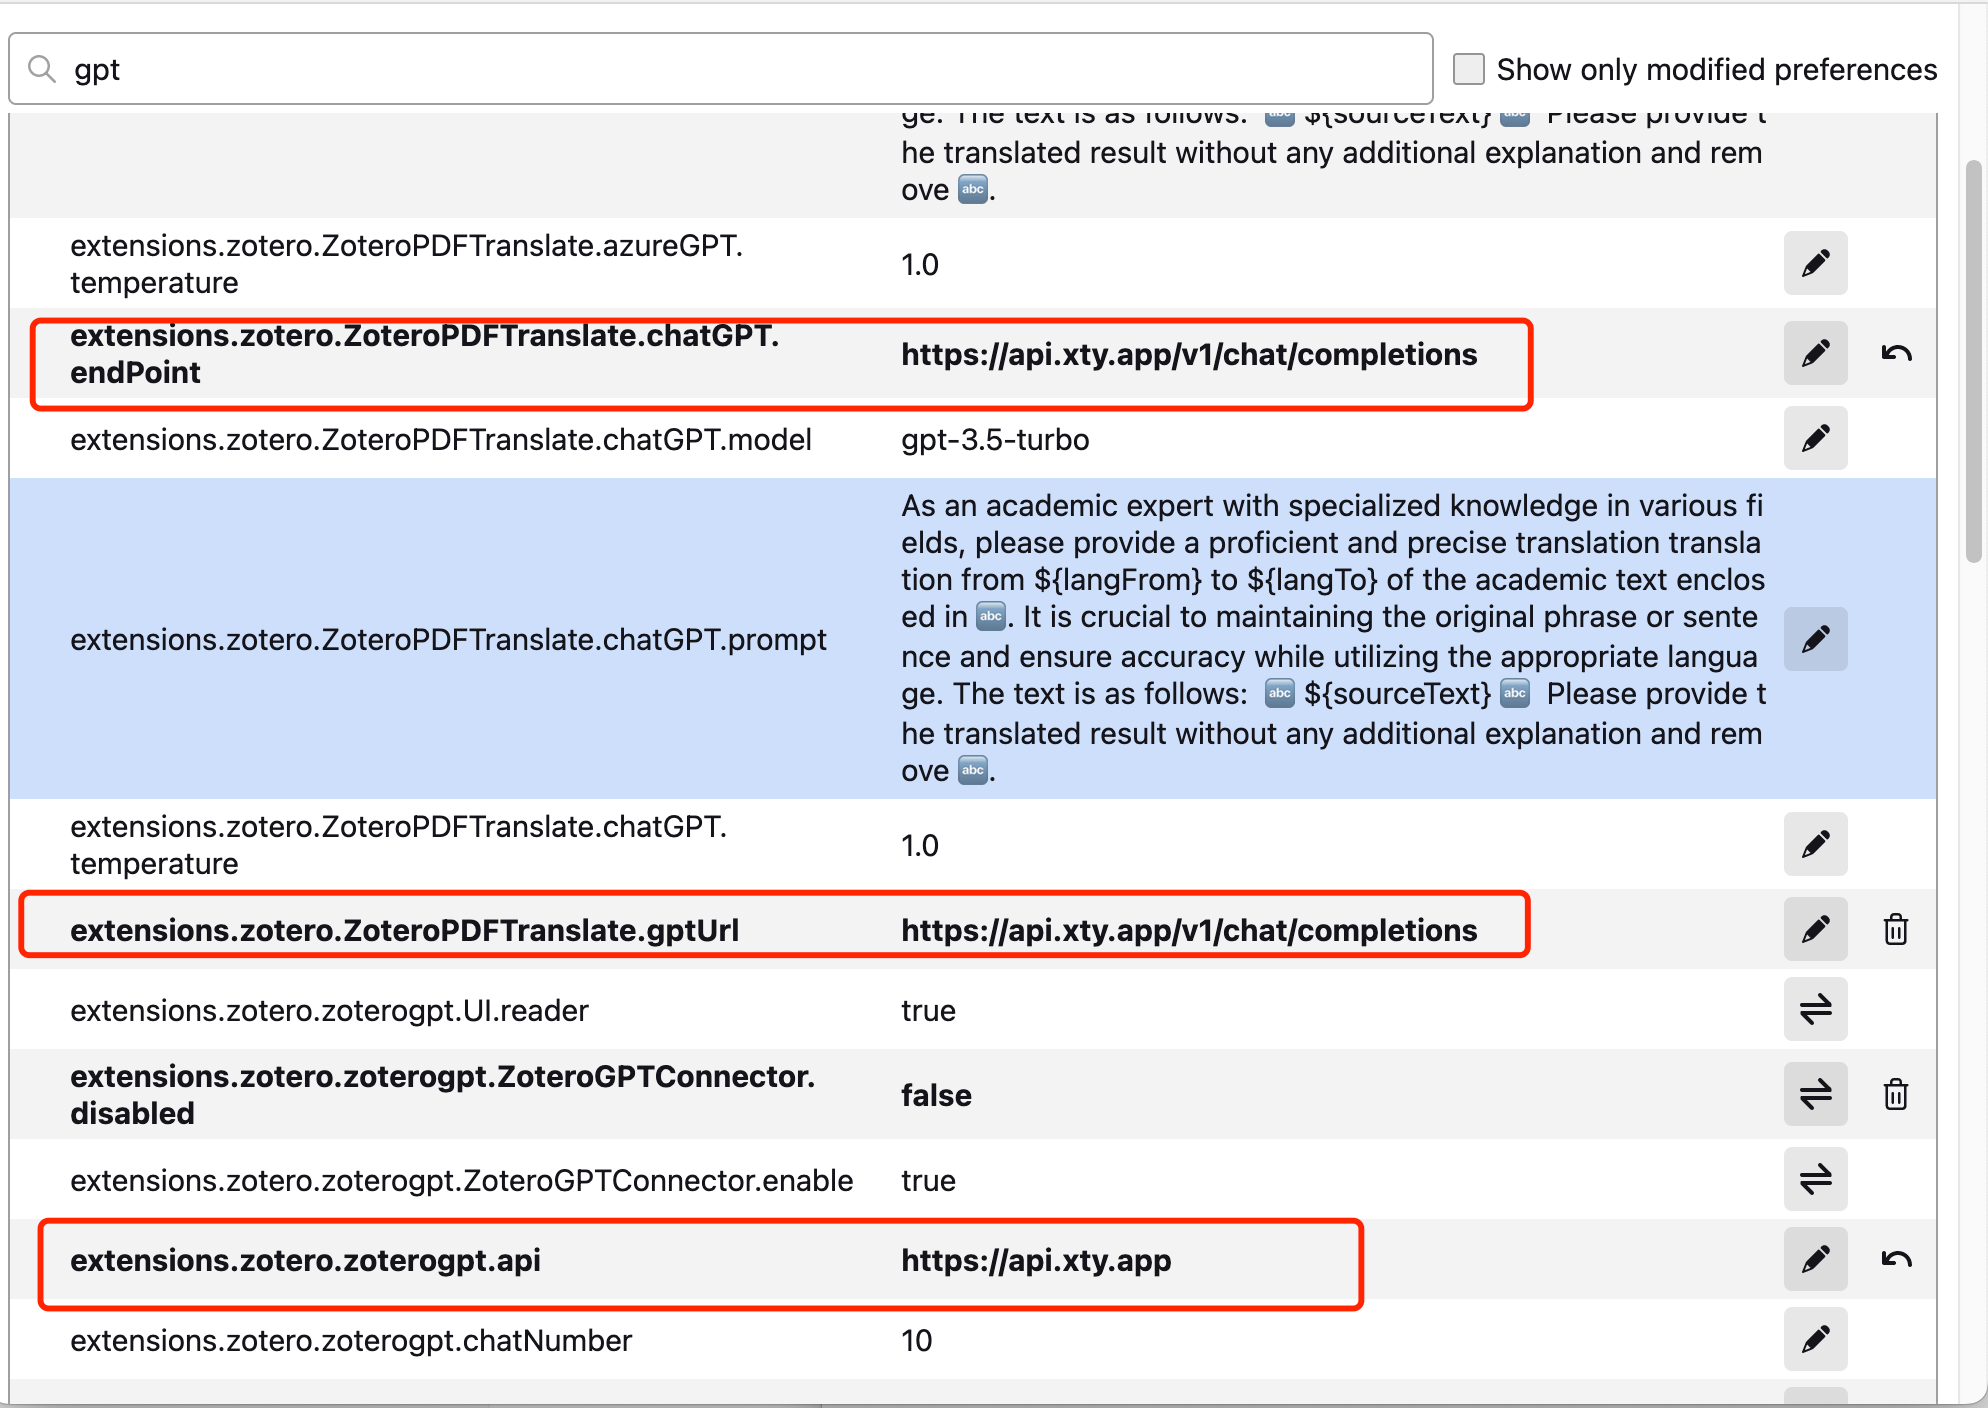
Task: Edit the zoterogpt.chatNumber preference value
Action: (1815, 1340)
